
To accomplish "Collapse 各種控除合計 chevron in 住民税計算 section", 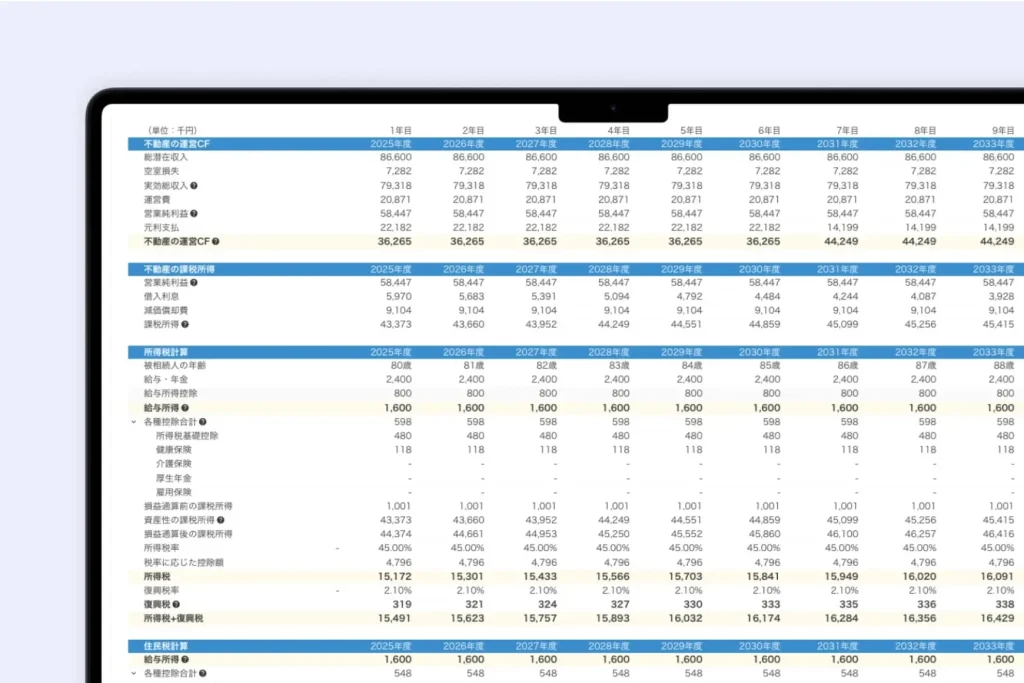I will [133, 674].
